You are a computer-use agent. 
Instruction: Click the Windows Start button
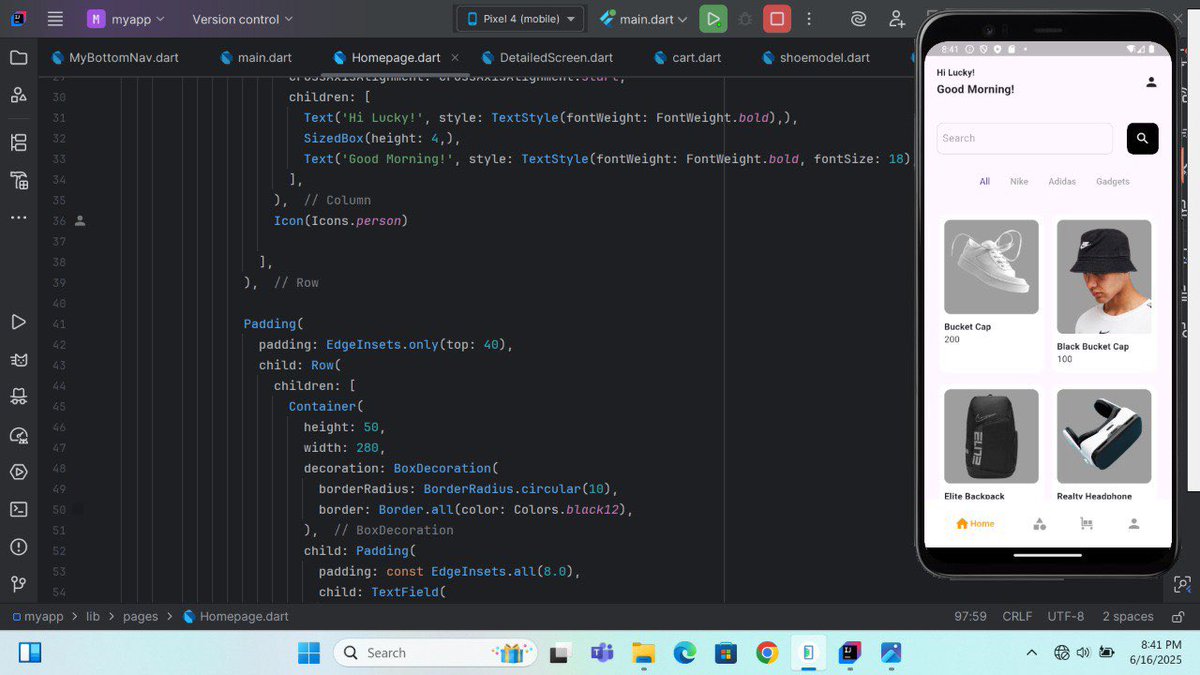pyautogui.click(x=308, y=653)
